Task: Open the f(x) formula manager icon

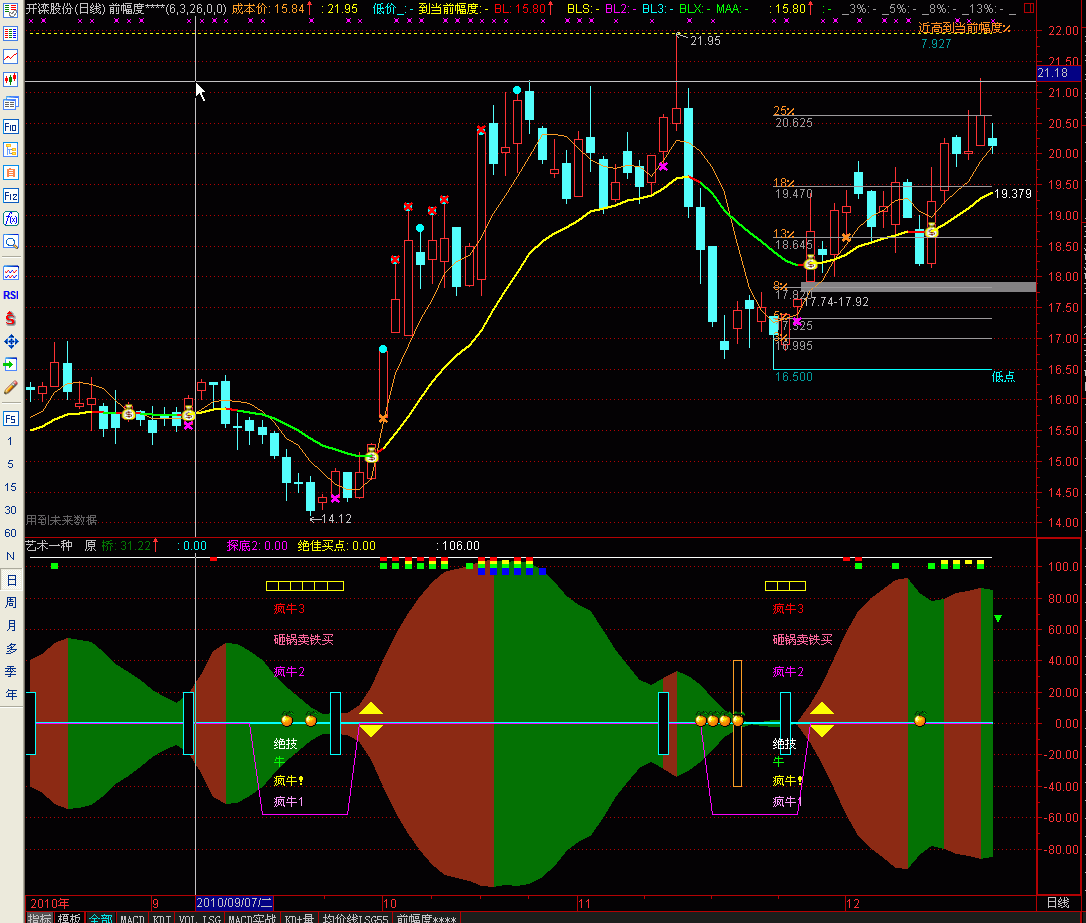Action: point(10,219)
